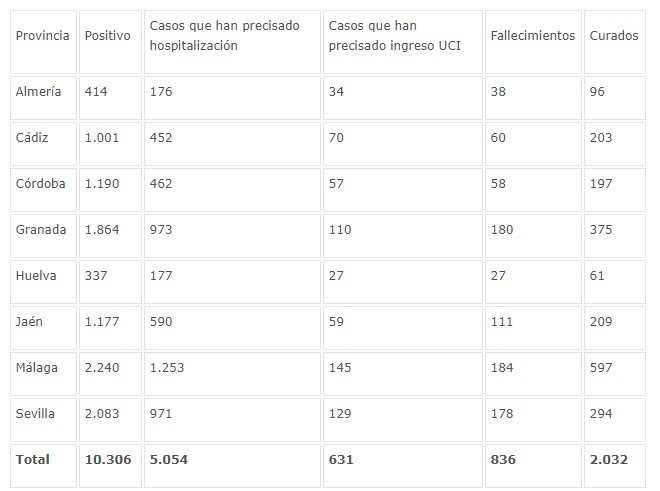Click Córdoba positive count 1.190
Screen dimensions: 660x491
click(102, 184)
